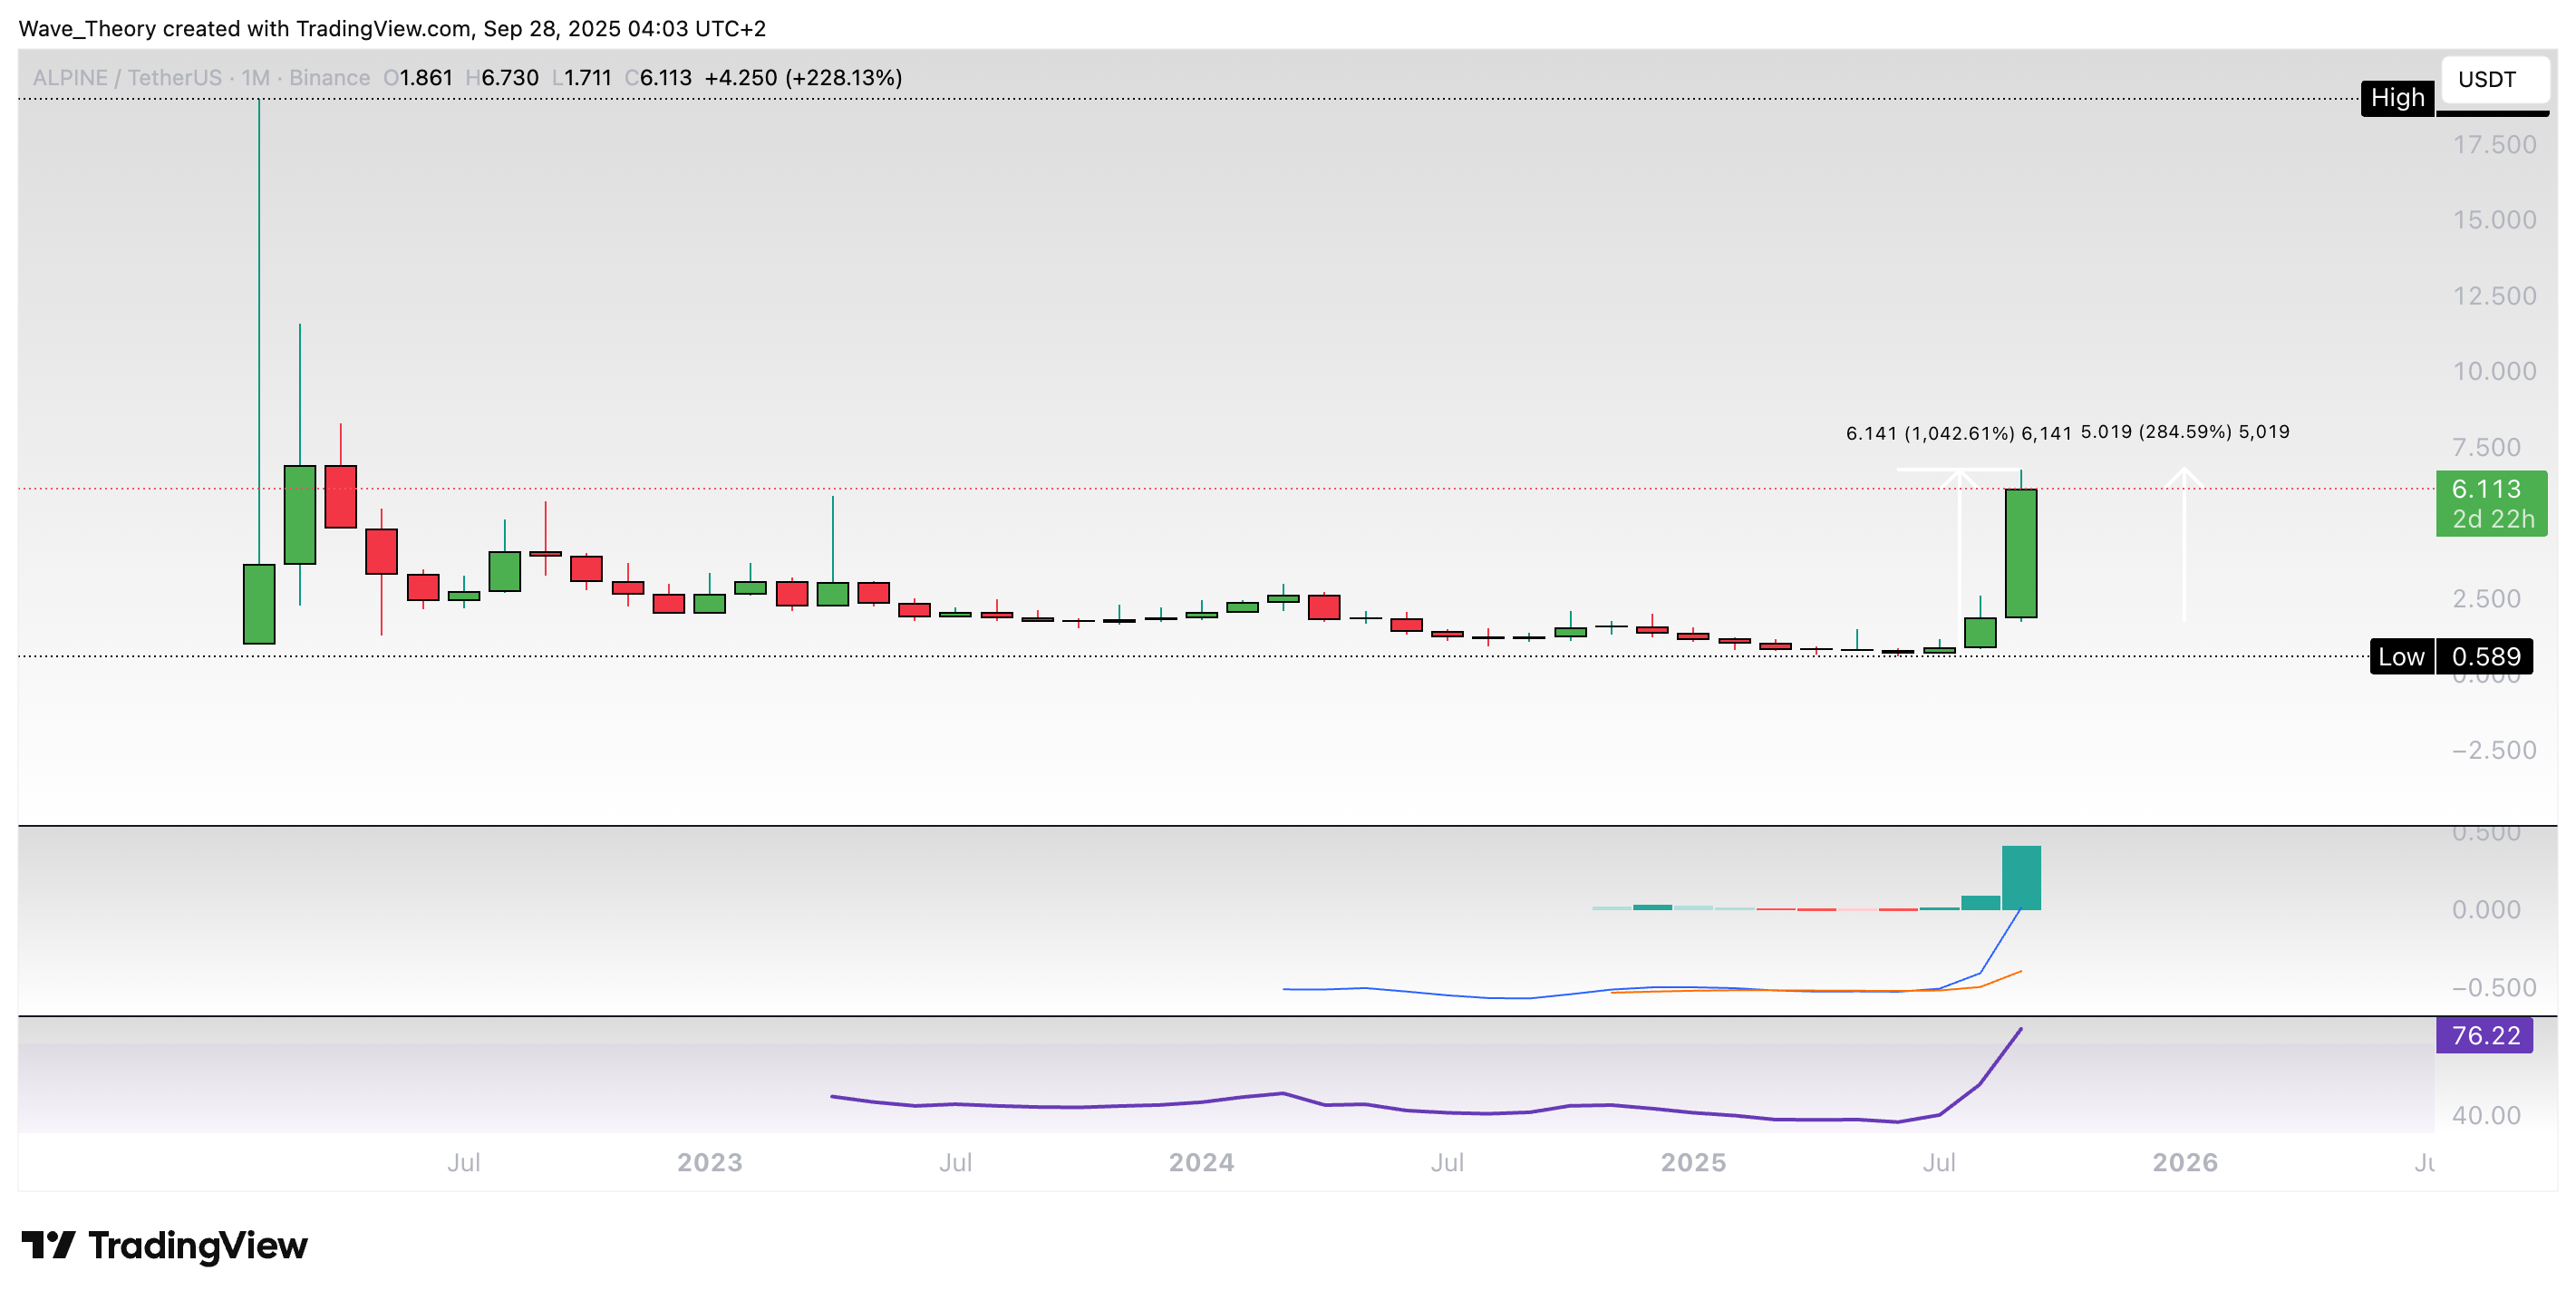Click the purple 76.22 RSI value label
Screen dimensions: 2576x1300
(2484, 1035)
